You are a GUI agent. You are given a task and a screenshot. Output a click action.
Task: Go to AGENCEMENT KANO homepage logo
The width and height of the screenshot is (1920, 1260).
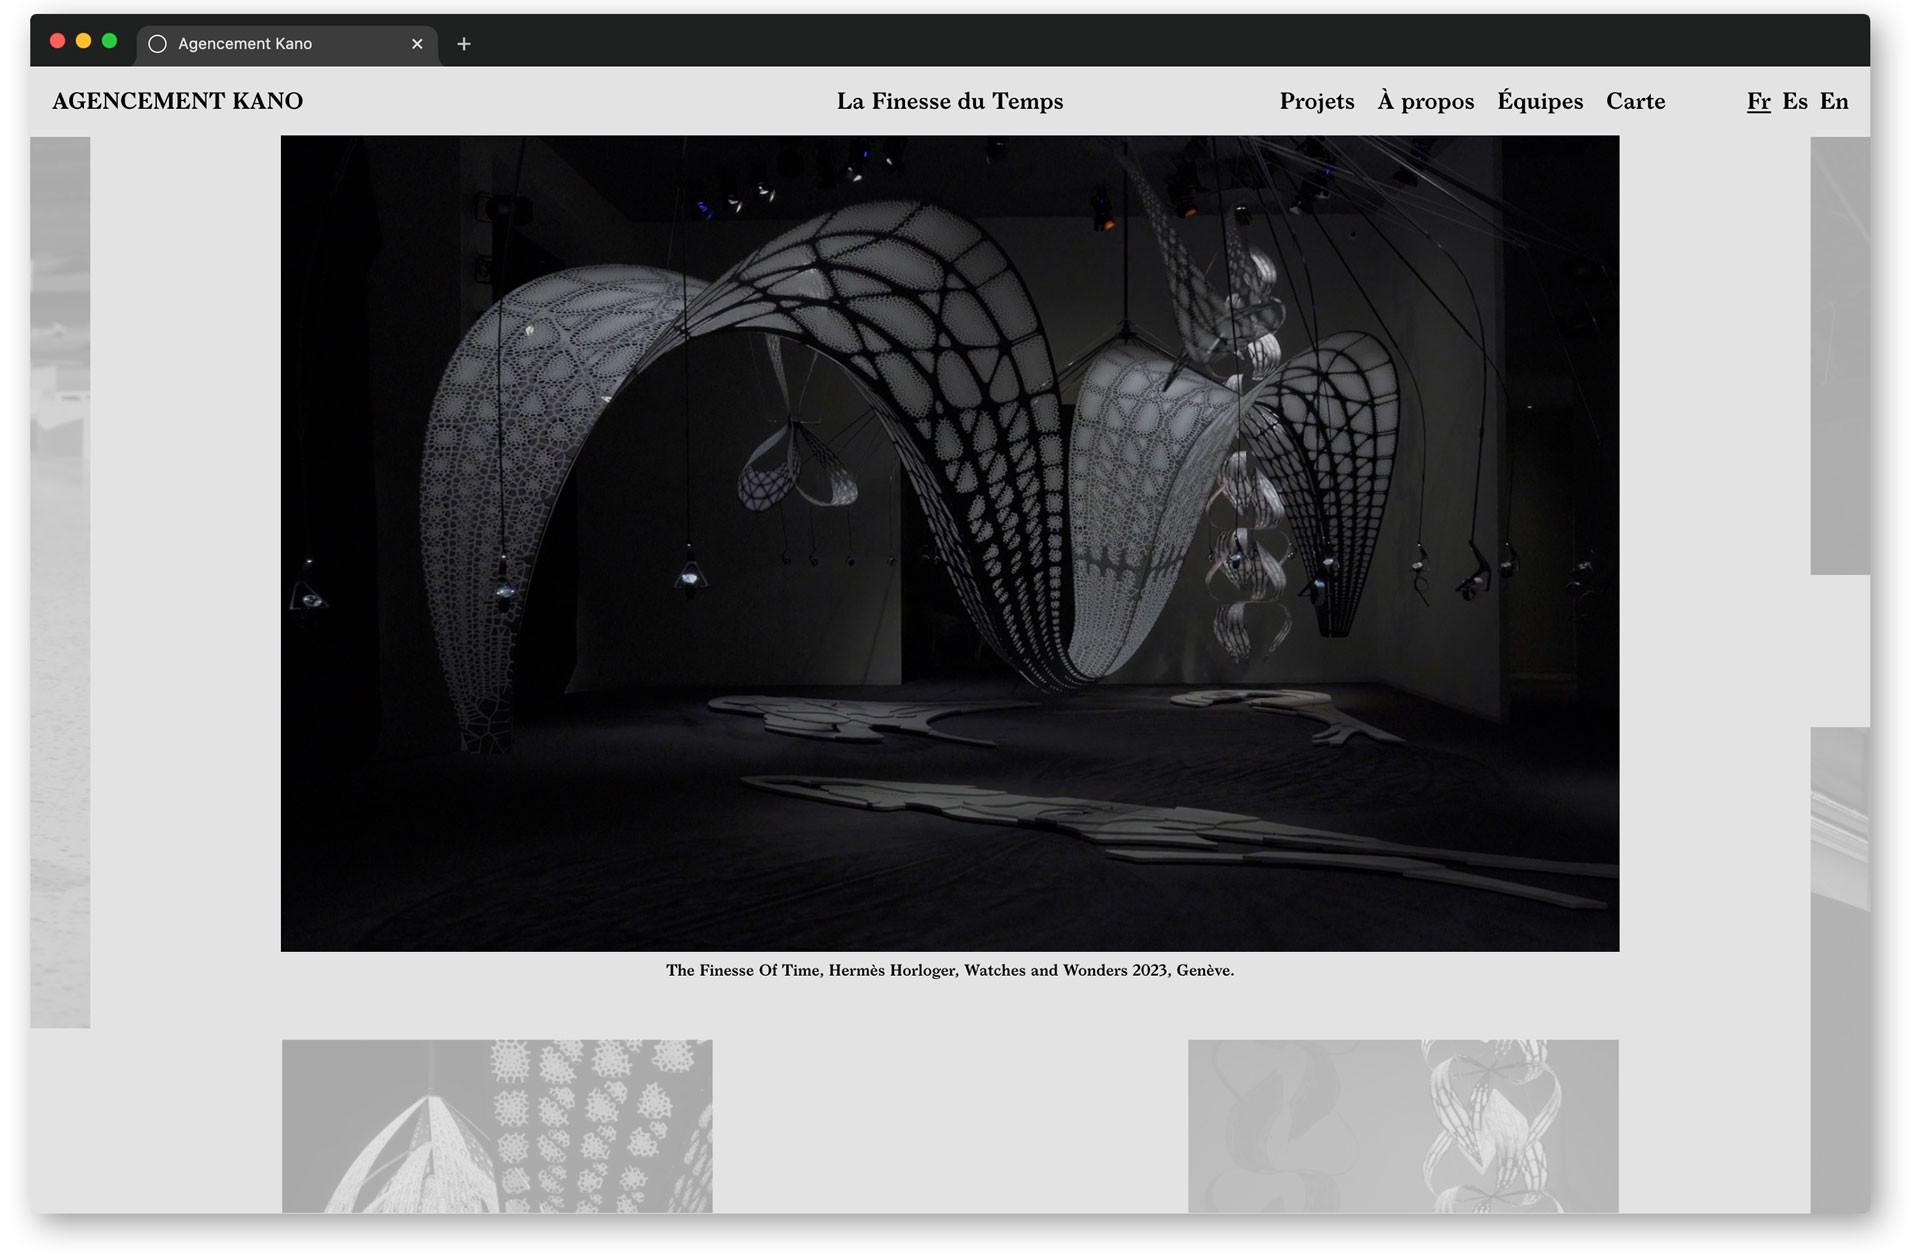177,101
